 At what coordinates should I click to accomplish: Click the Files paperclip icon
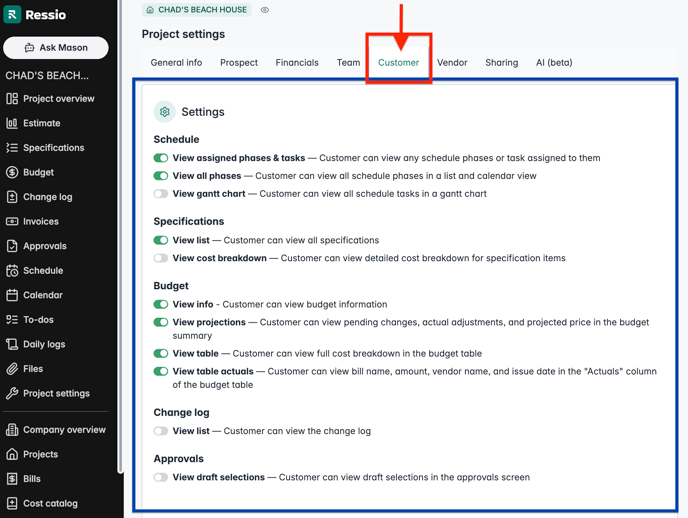coord(12,369)
